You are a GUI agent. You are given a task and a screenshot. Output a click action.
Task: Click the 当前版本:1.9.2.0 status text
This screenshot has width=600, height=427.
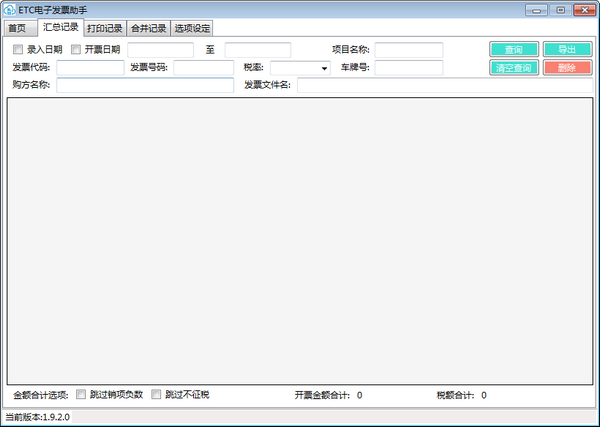click(38, 417)
